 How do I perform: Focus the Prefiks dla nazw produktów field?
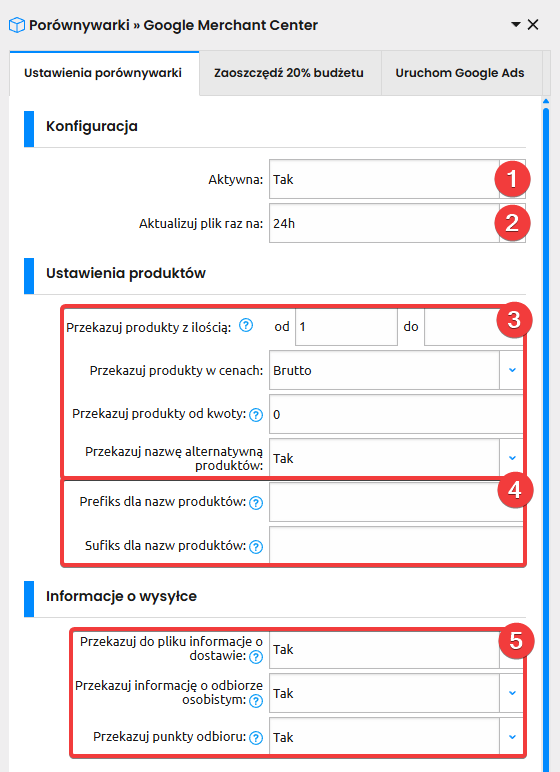click(x=396, y=502)
